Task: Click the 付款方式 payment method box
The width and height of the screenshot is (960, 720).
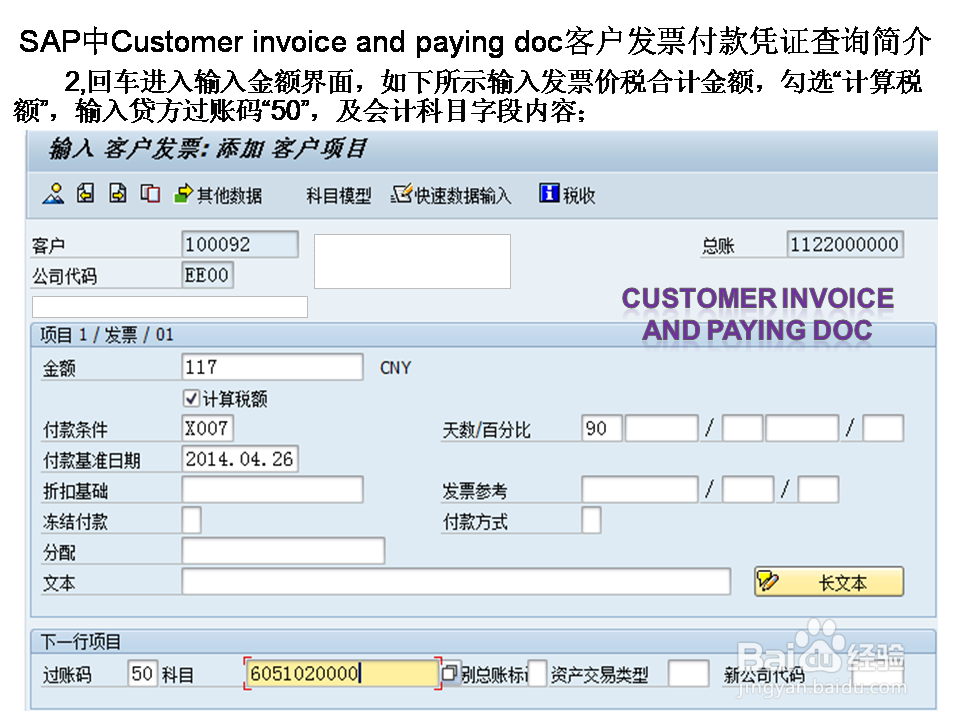Action: (591, 520)
